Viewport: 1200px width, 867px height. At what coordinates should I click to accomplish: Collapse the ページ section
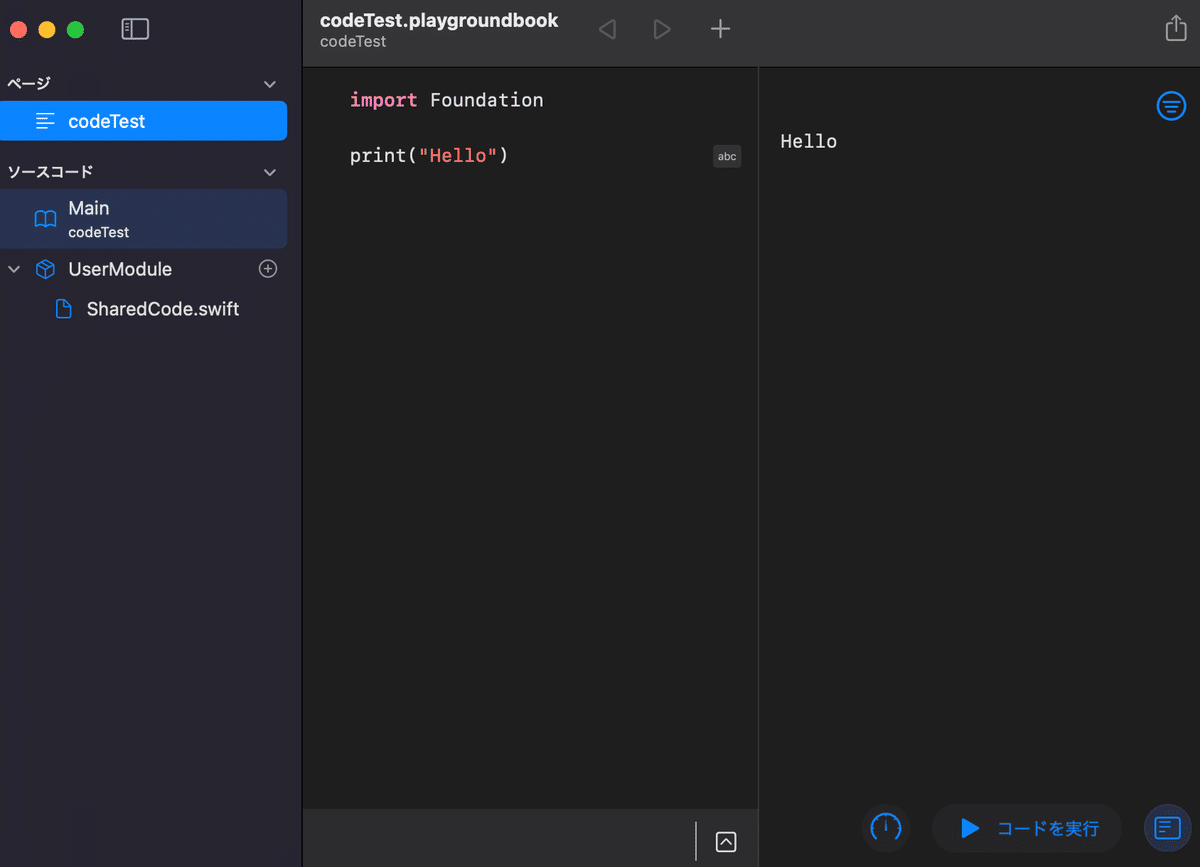click(269, 84)
